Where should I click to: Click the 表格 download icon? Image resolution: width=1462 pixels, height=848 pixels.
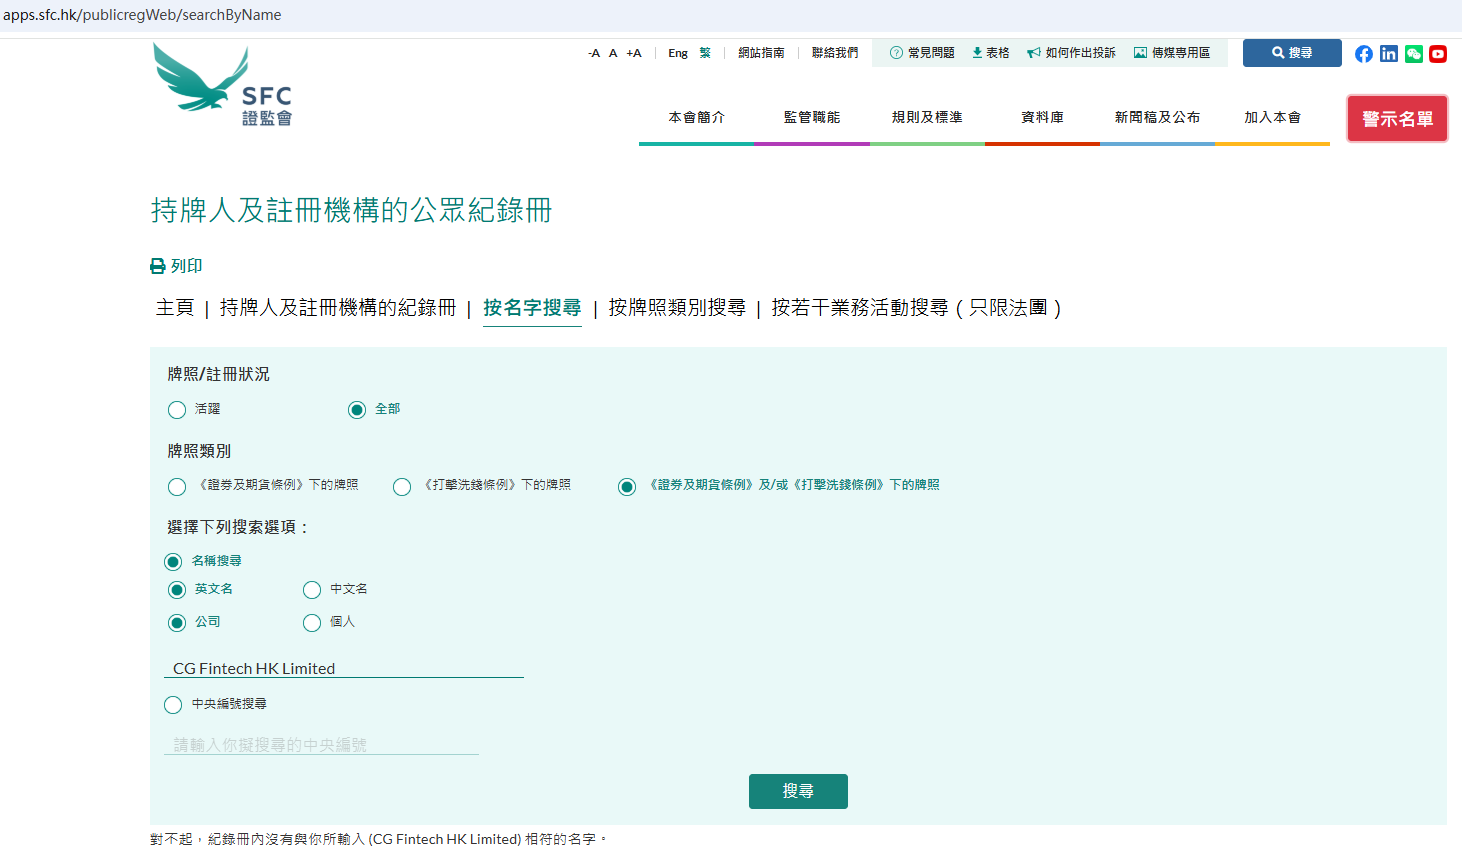point(977,53)
